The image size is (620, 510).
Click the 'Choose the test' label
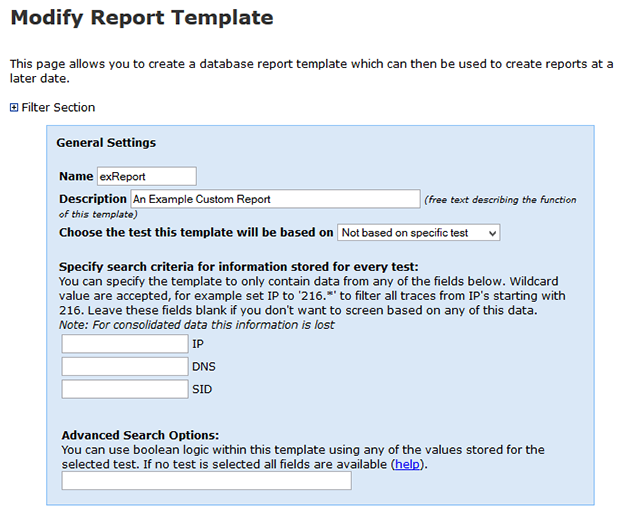(x=196, y=232)
